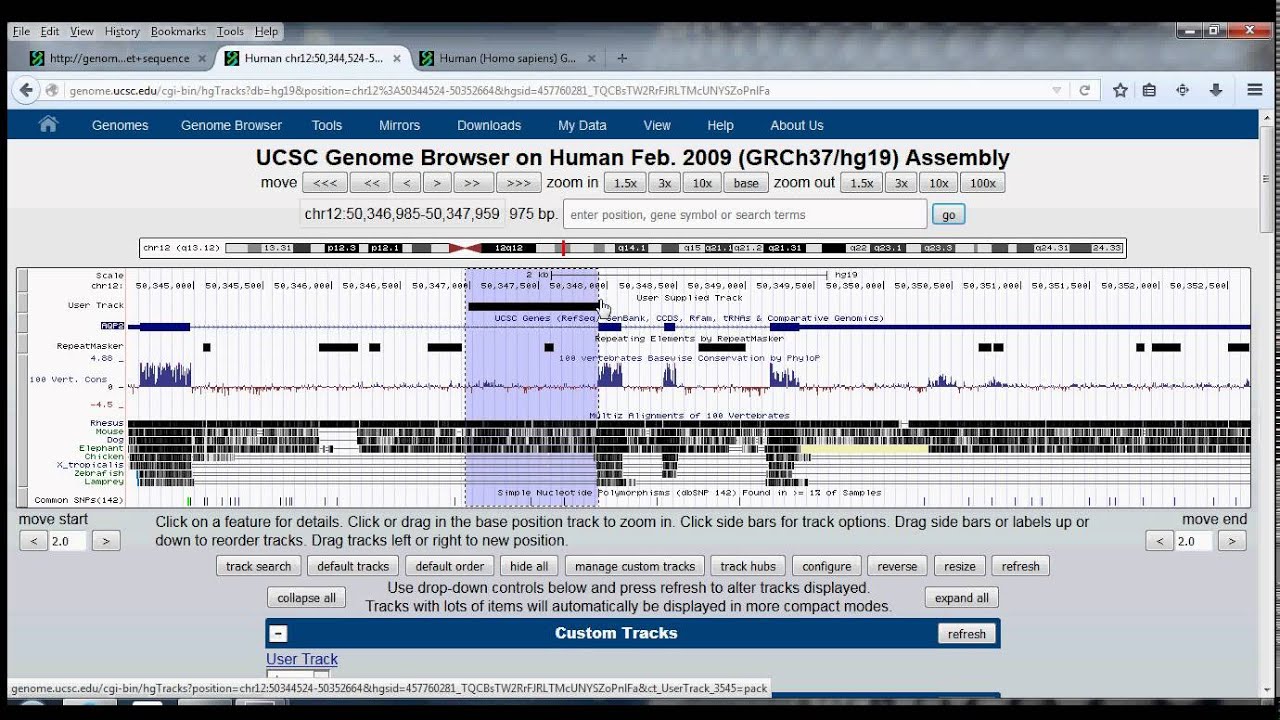Image resolution: width=1280 pixels, height=720 pixels.
Task: Decrease move start with < button
Action: [x=33, y=541]
